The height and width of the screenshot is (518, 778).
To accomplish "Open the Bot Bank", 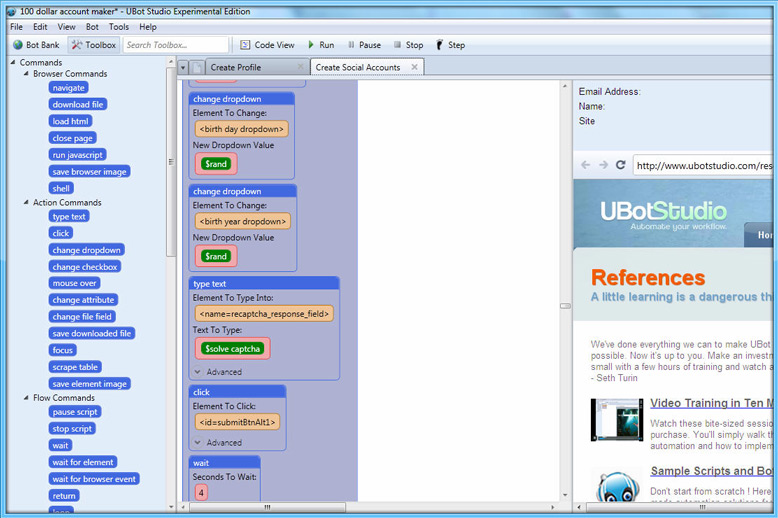I will [36, 45].
